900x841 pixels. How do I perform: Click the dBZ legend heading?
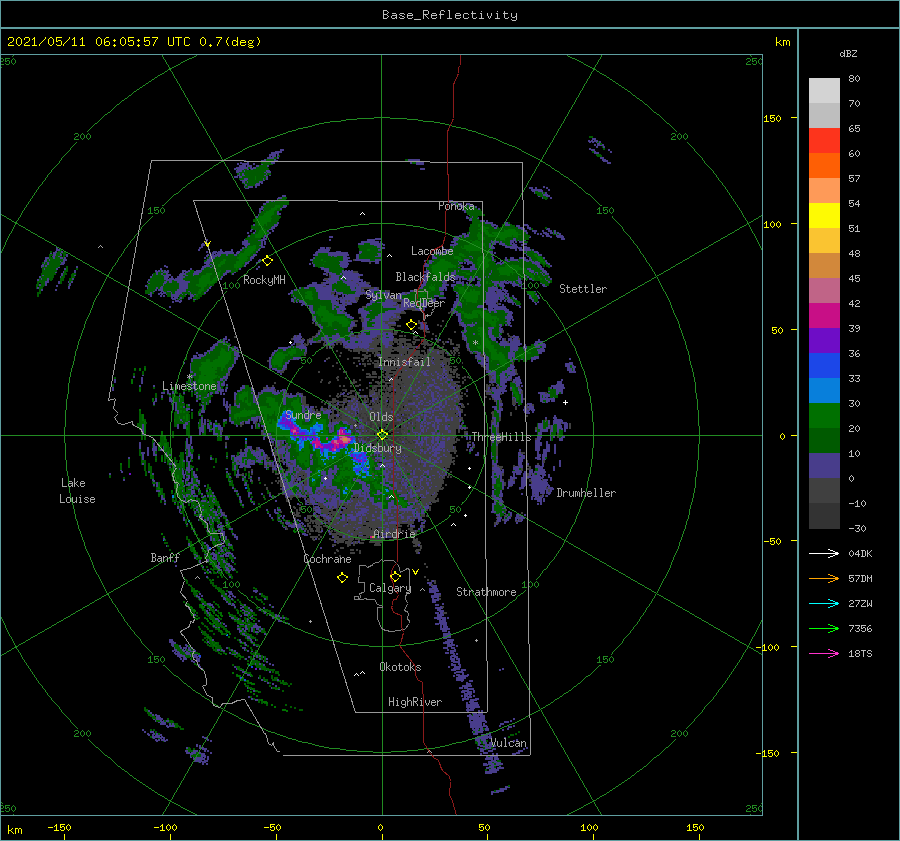coord(848,53)
